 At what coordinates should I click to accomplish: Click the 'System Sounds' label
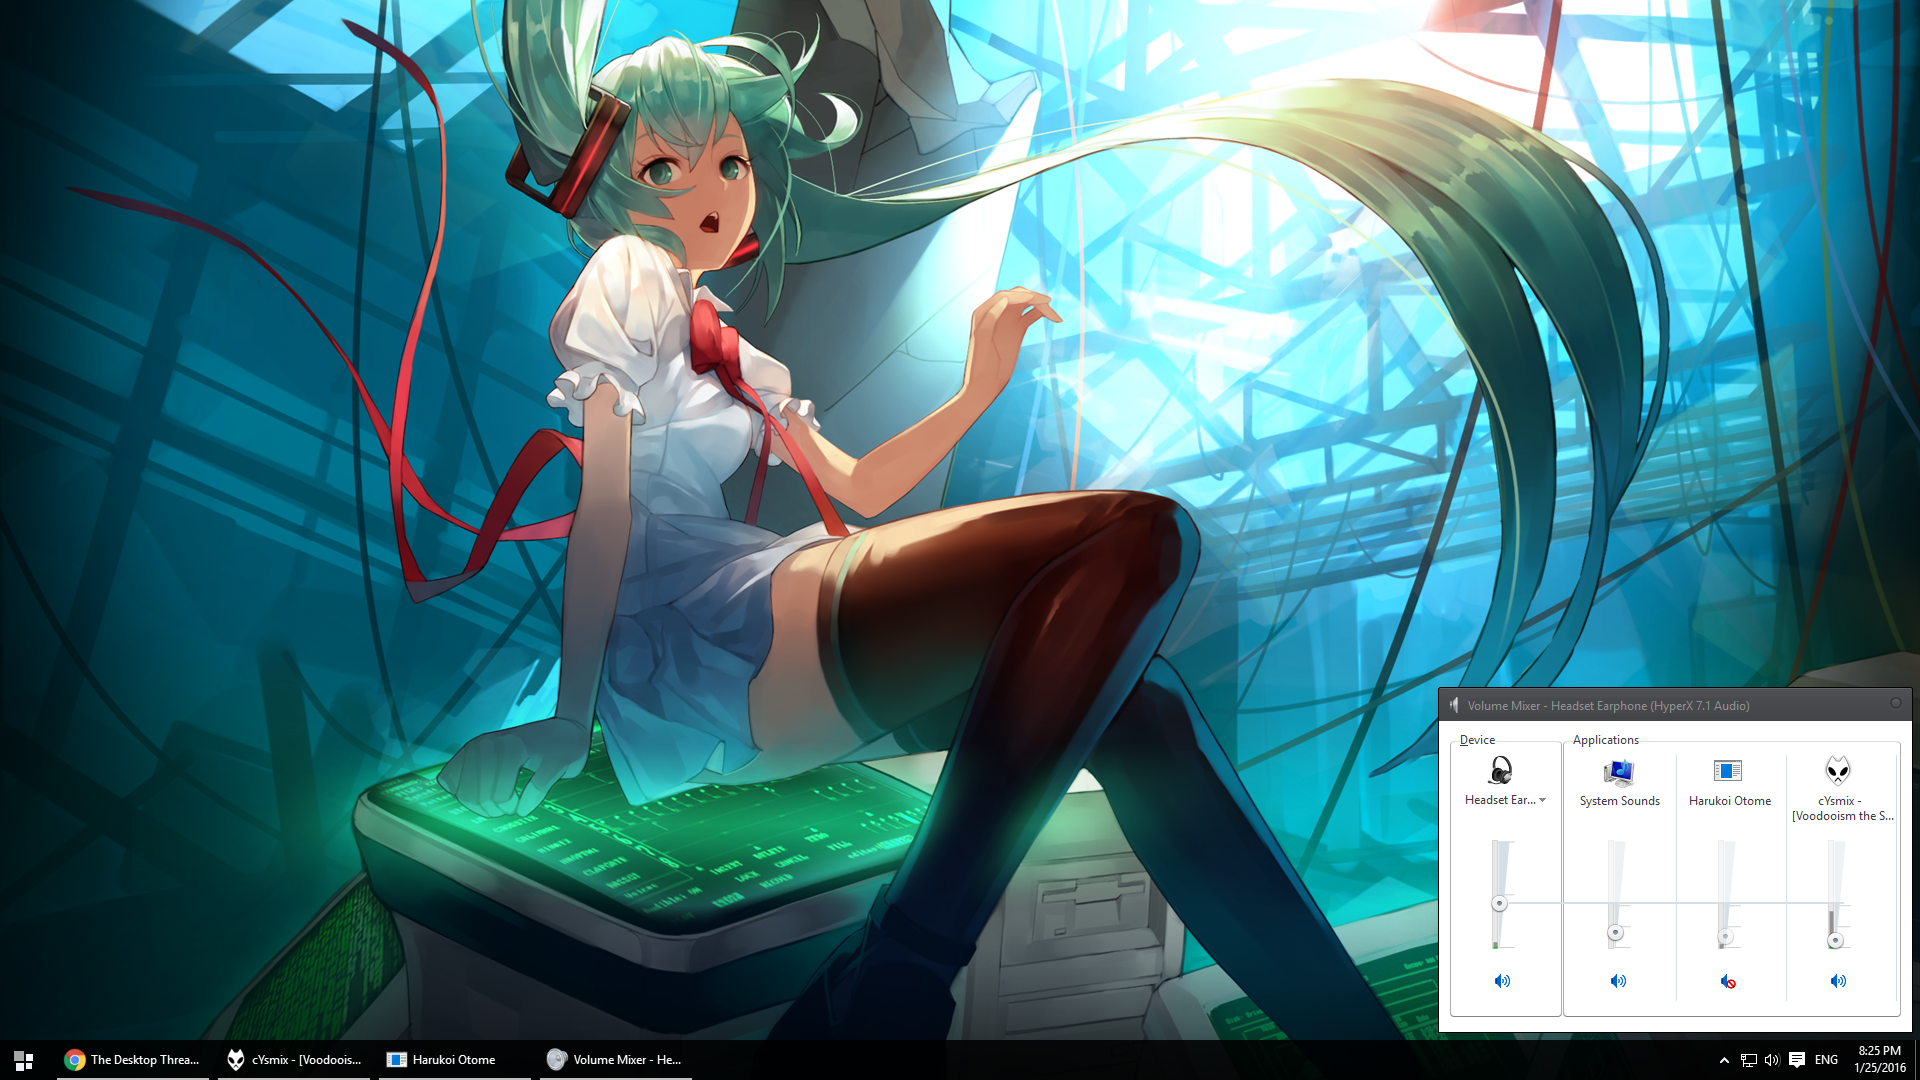[1619, 801]
